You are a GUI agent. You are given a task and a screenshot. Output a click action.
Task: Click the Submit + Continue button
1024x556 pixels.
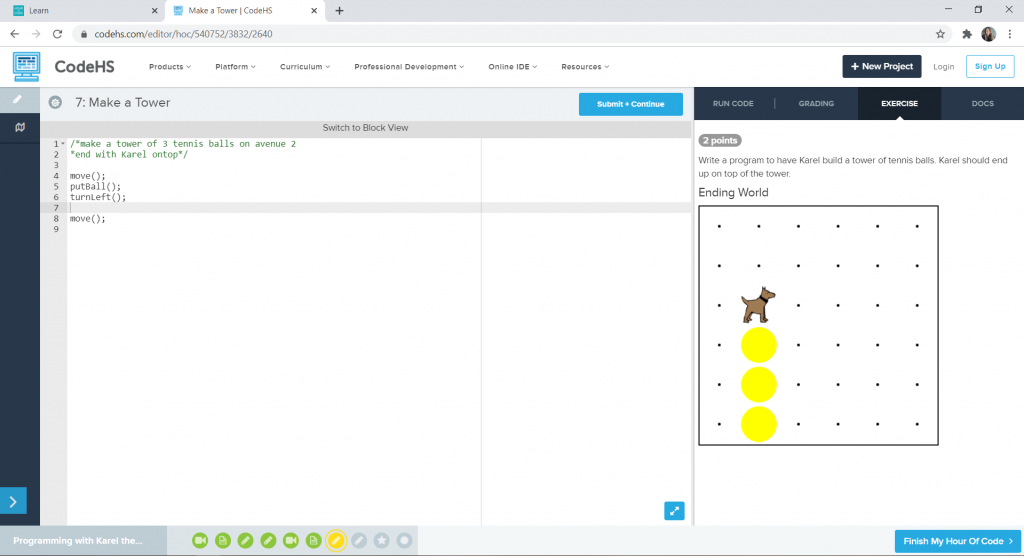[631, 104]
